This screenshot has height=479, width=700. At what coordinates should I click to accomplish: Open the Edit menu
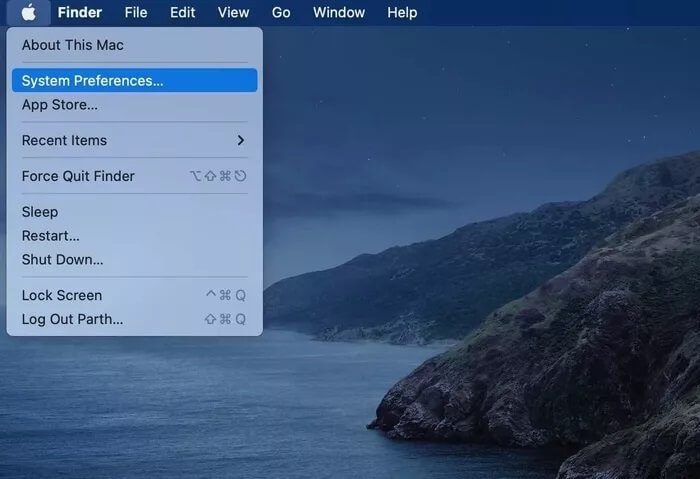182,13
